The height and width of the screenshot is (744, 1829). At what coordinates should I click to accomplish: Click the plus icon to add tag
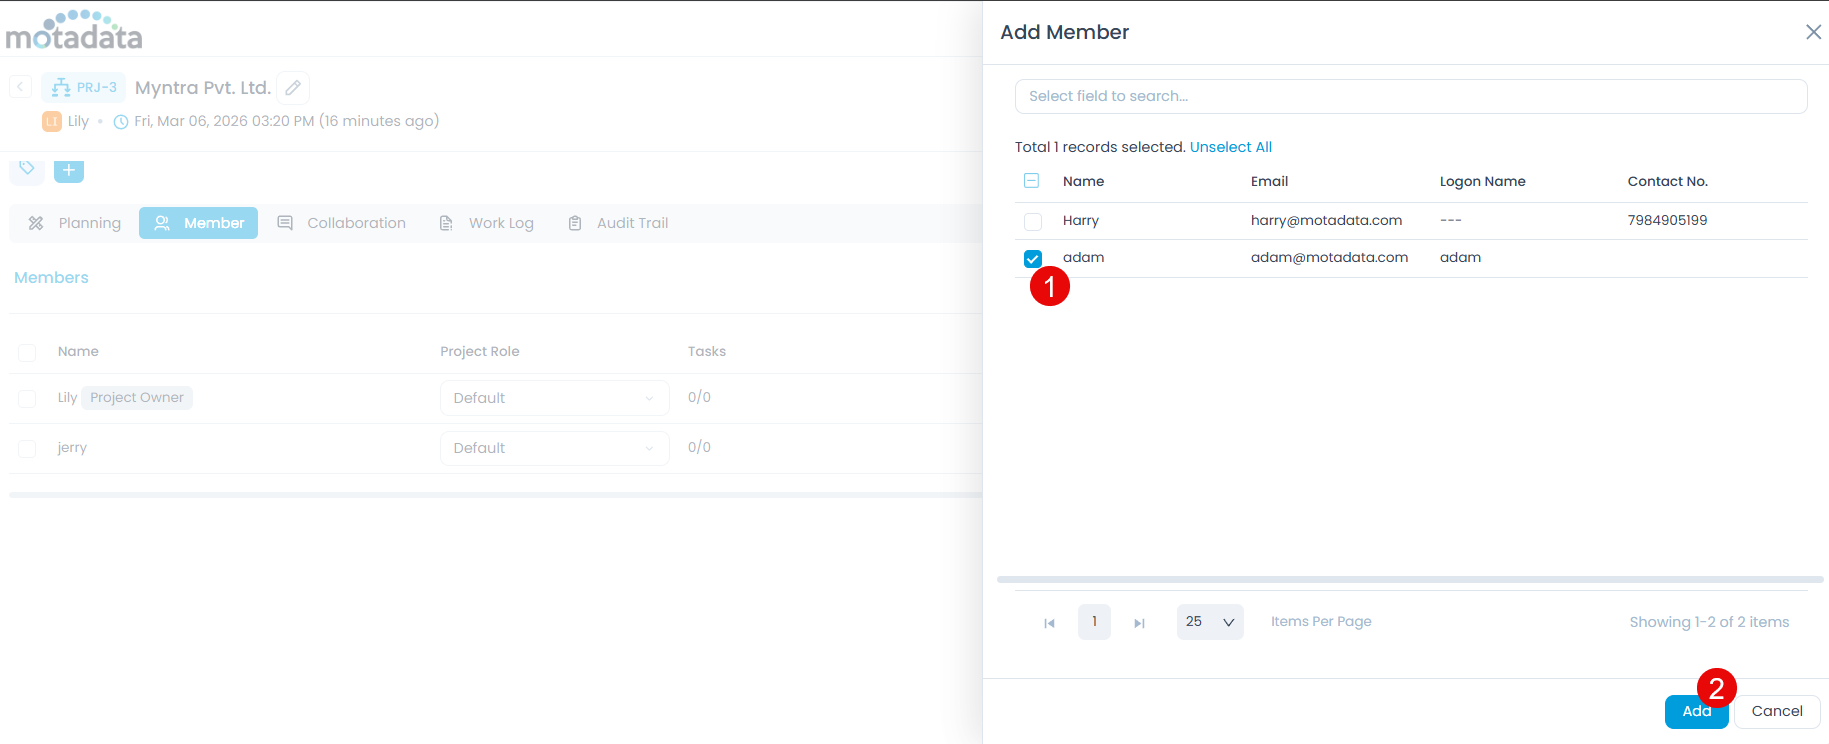(69, 170)
